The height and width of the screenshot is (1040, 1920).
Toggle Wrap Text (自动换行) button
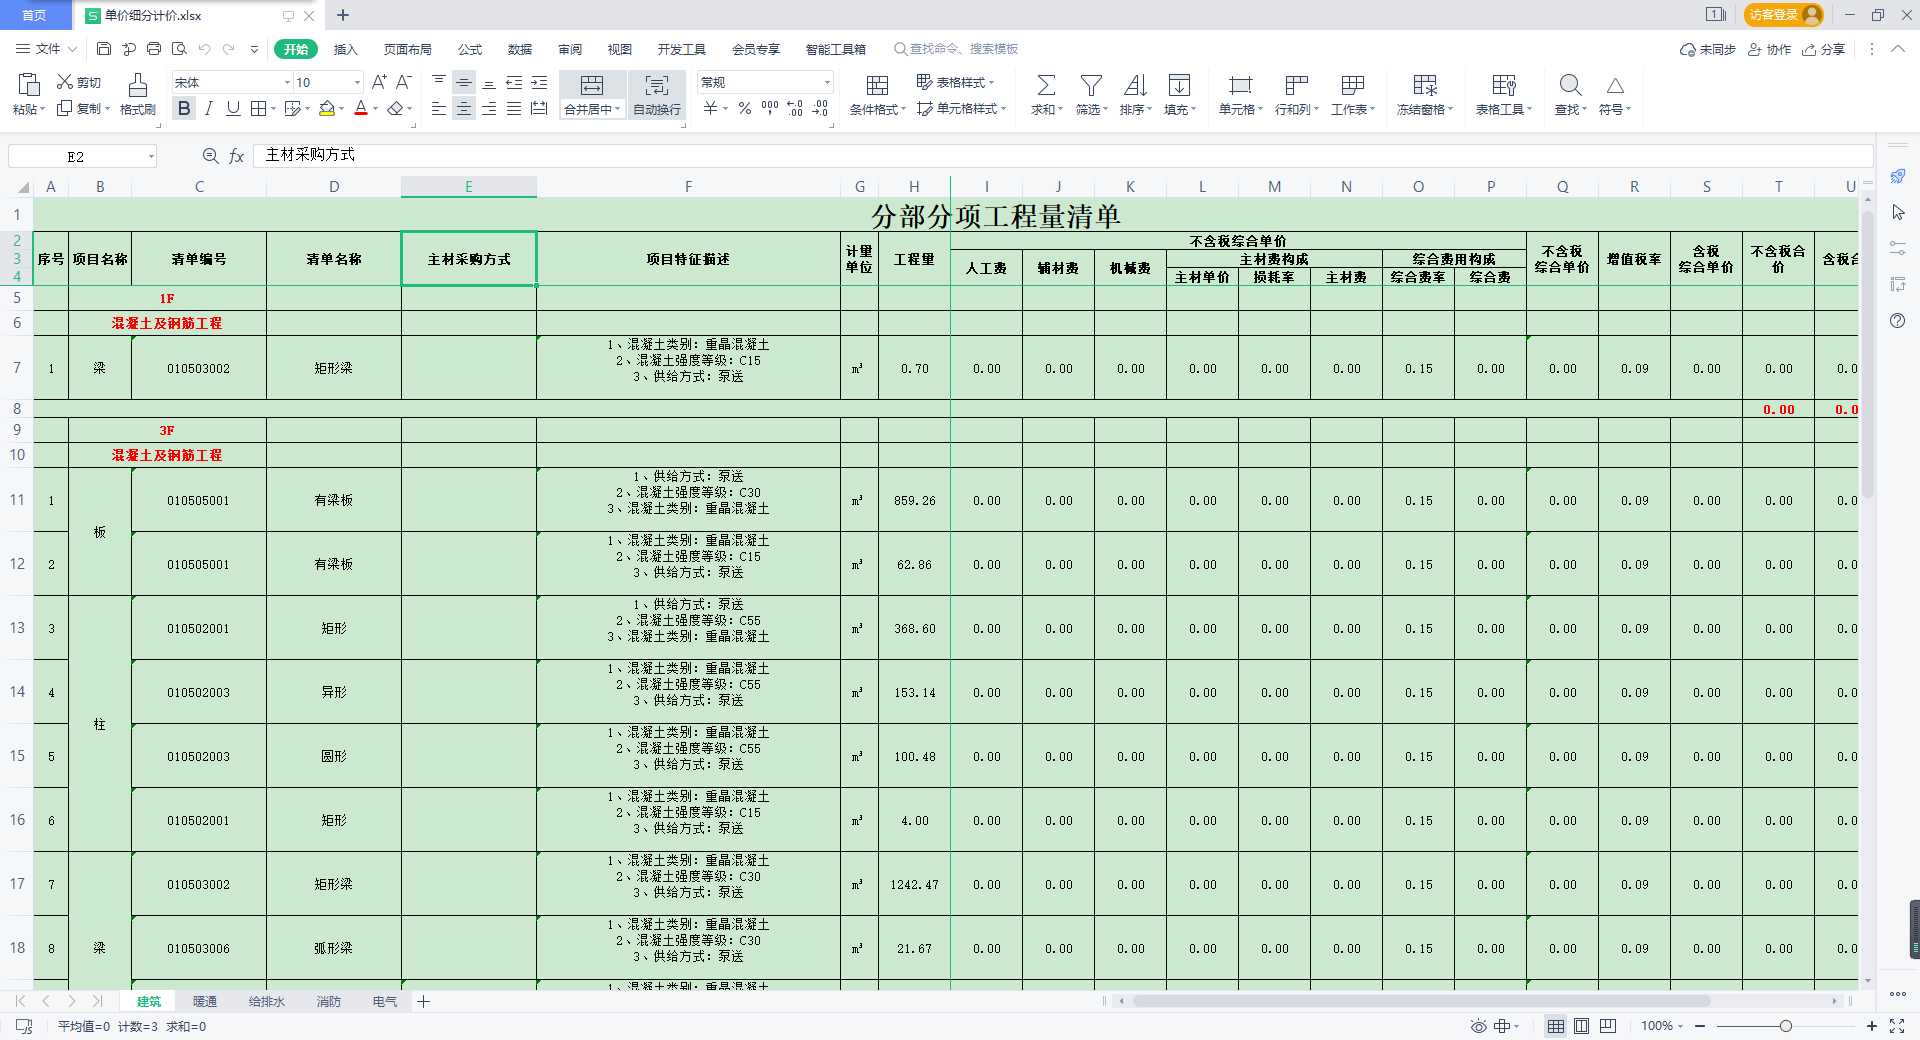pos(656,85)
